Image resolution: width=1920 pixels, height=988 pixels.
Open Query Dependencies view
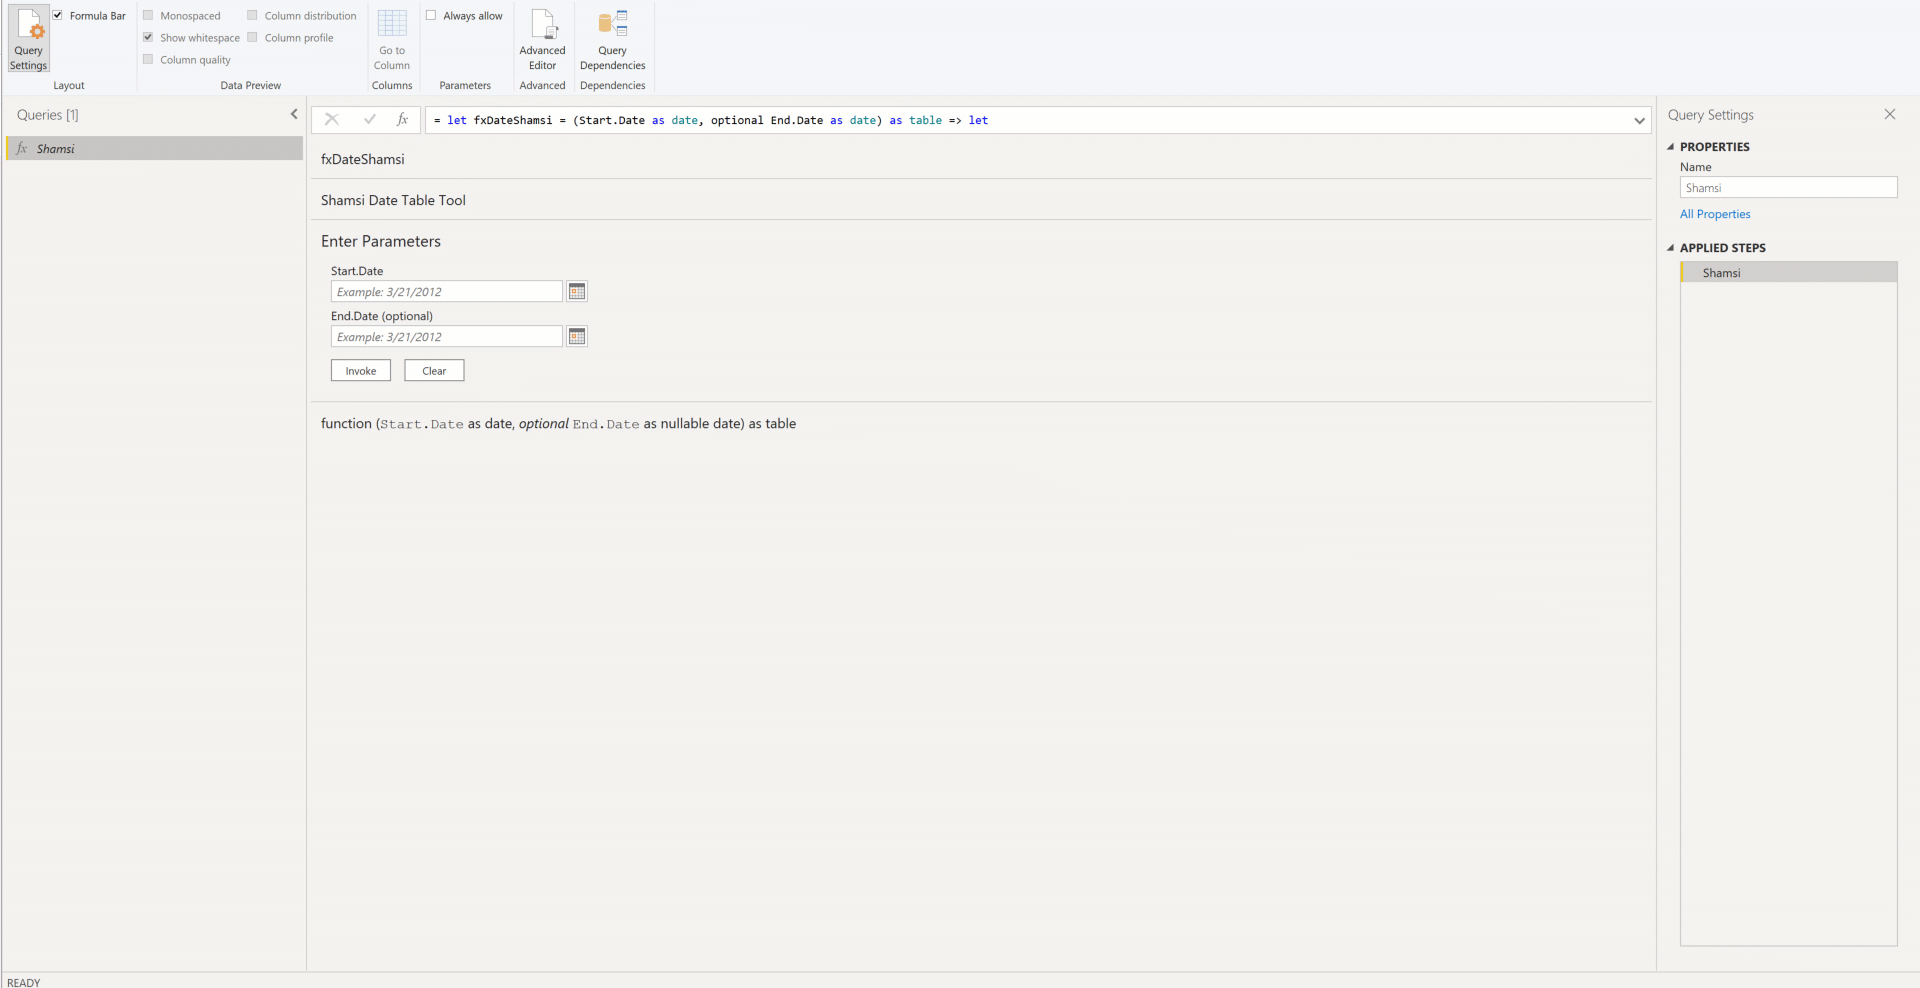tap(612, 39)
